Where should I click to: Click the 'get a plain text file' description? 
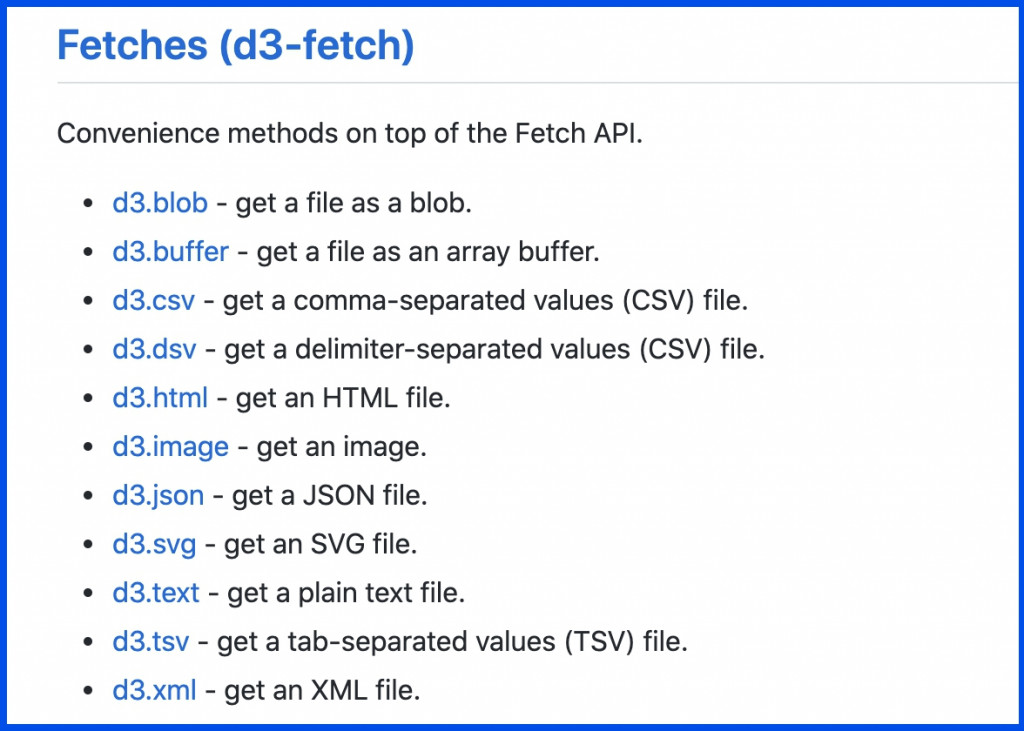pos(346,593)
